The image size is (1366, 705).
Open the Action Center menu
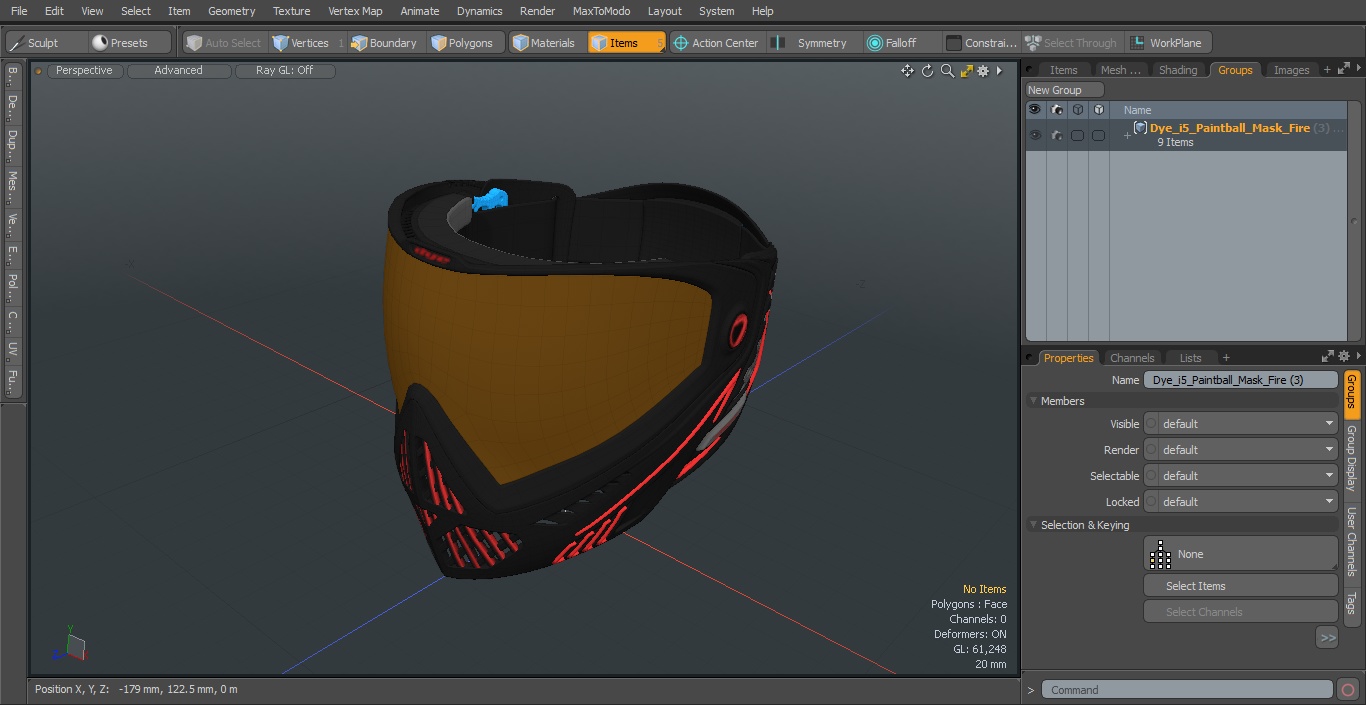tap(717, 43)
